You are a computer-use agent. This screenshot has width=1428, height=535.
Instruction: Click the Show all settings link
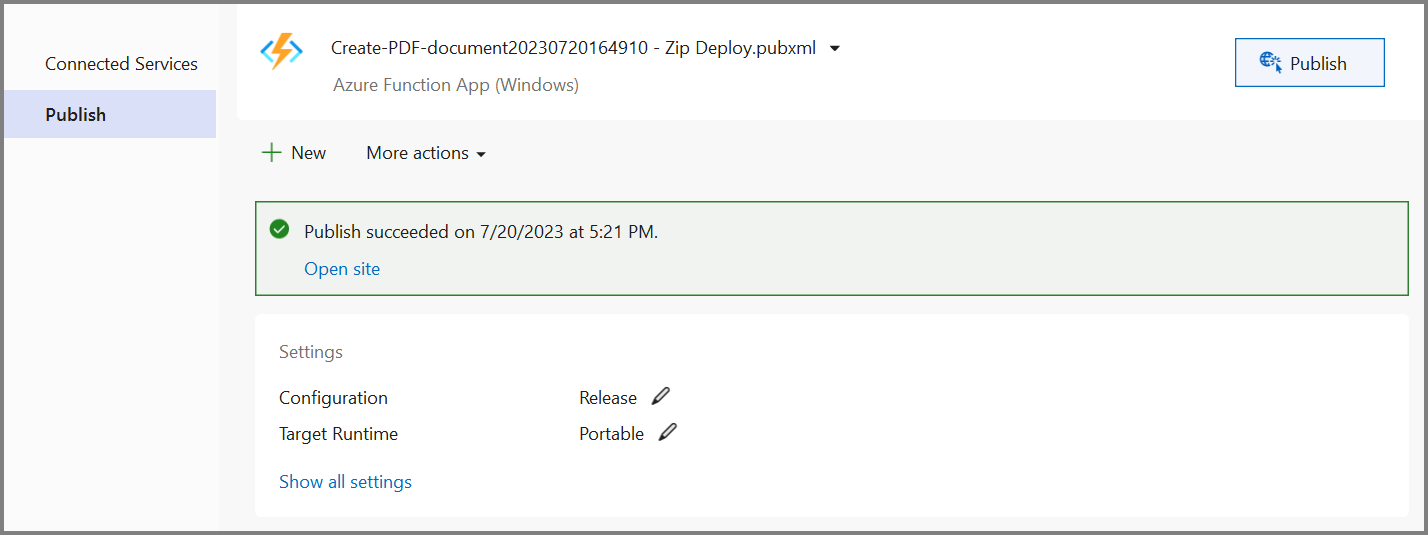pyautogui.click(x=345, y=482)
